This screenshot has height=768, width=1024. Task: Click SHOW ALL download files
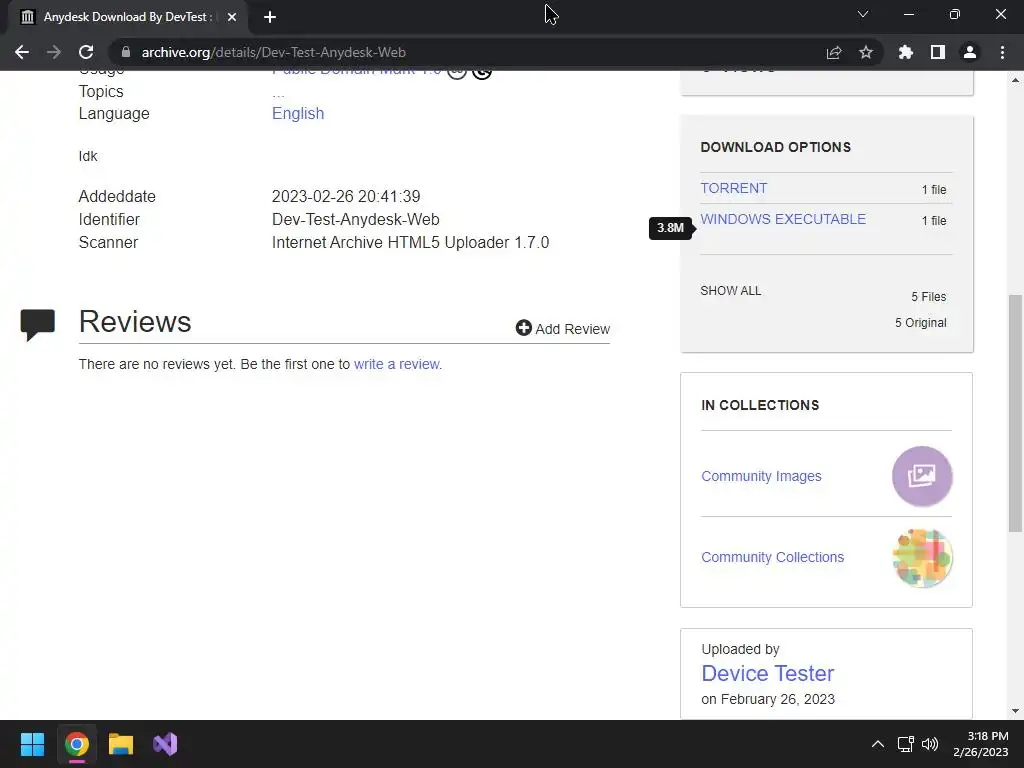pyautogui.click(x=731, y=291)
